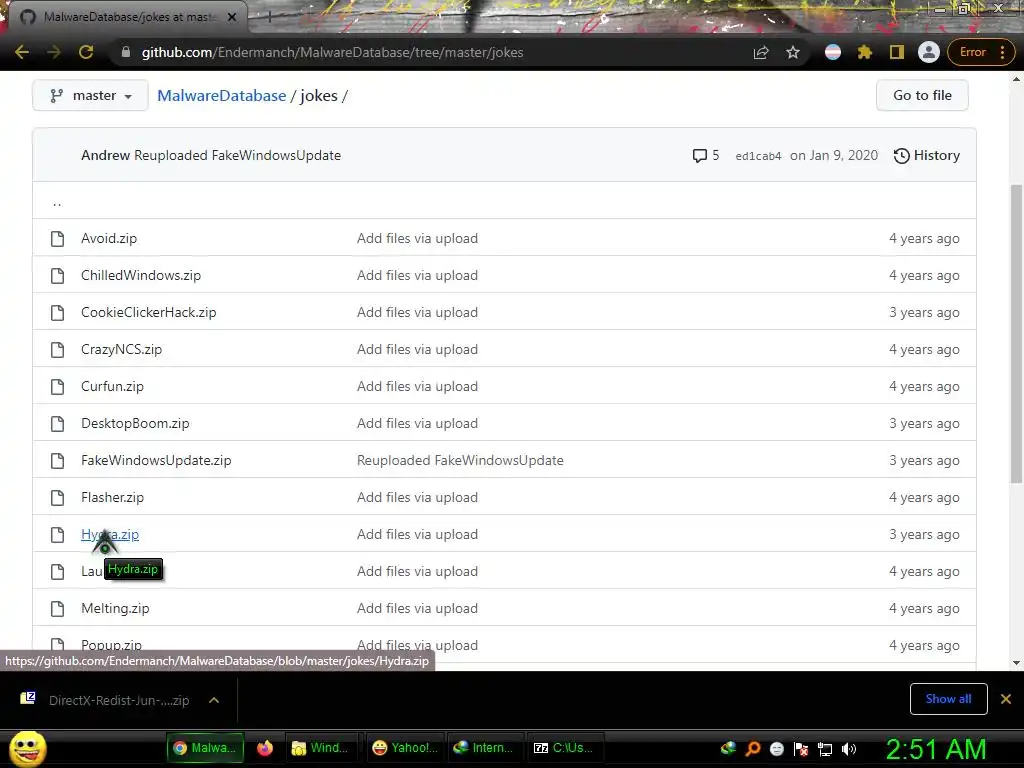Open FakeWindowsUpdate.zip file

[156, 460]
